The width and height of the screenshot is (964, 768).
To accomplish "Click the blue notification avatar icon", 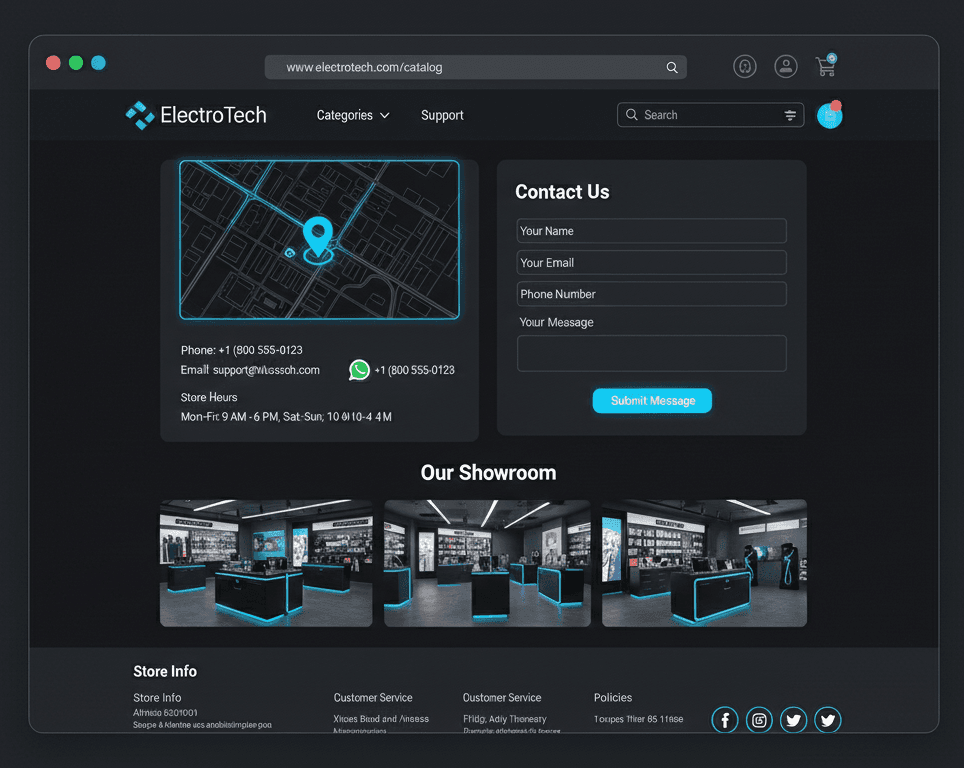I will click(x=829, y=116).
